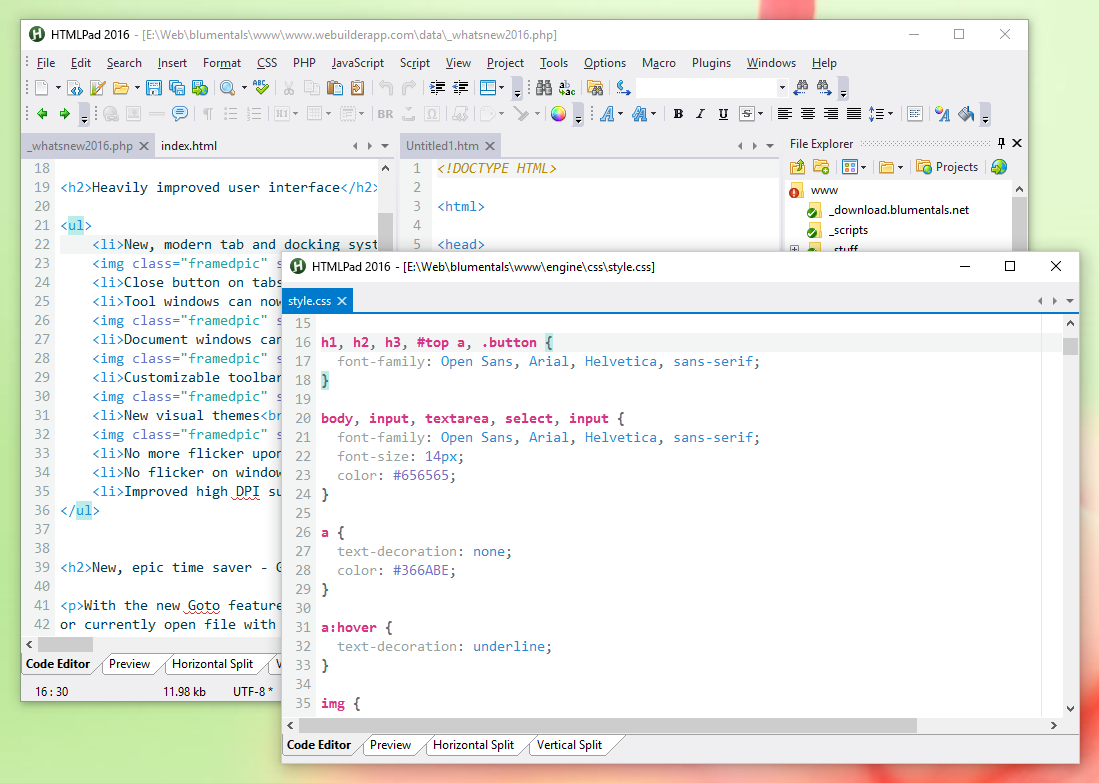Select the www root folder in File Explorer
Viewport: 1099px width, 783px height.
tap(824, 190)
